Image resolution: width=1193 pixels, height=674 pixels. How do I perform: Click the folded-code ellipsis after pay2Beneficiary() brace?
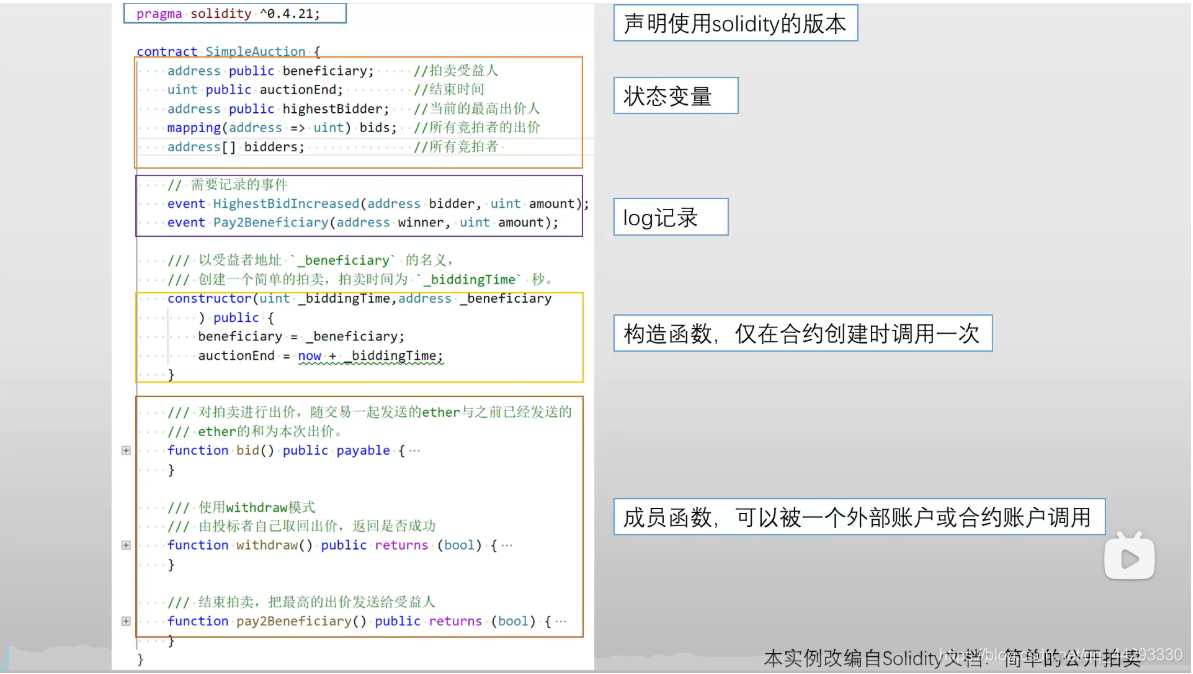point(562,622)
